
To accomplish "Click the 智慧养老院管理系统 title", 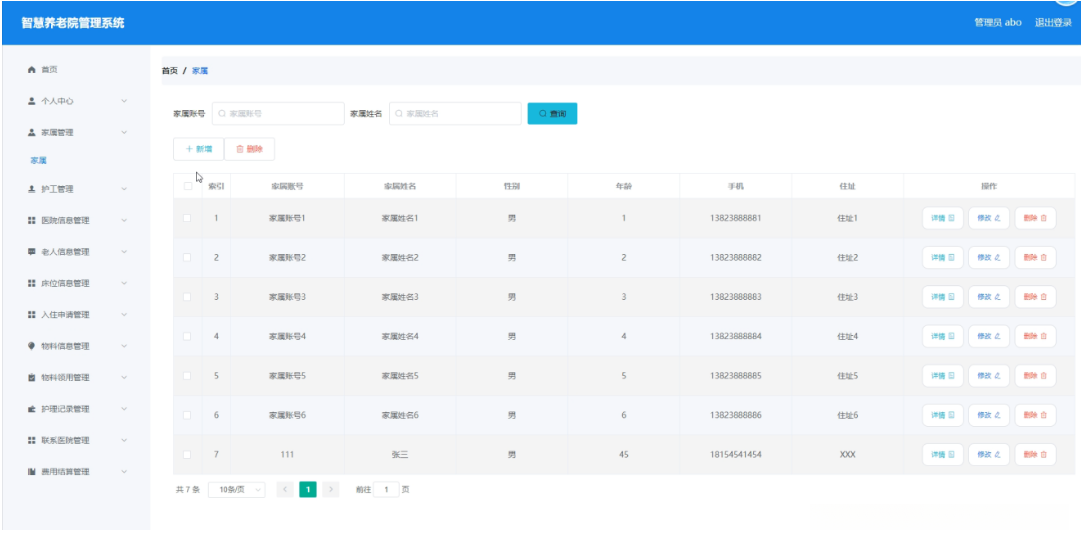I will [73, 23].
